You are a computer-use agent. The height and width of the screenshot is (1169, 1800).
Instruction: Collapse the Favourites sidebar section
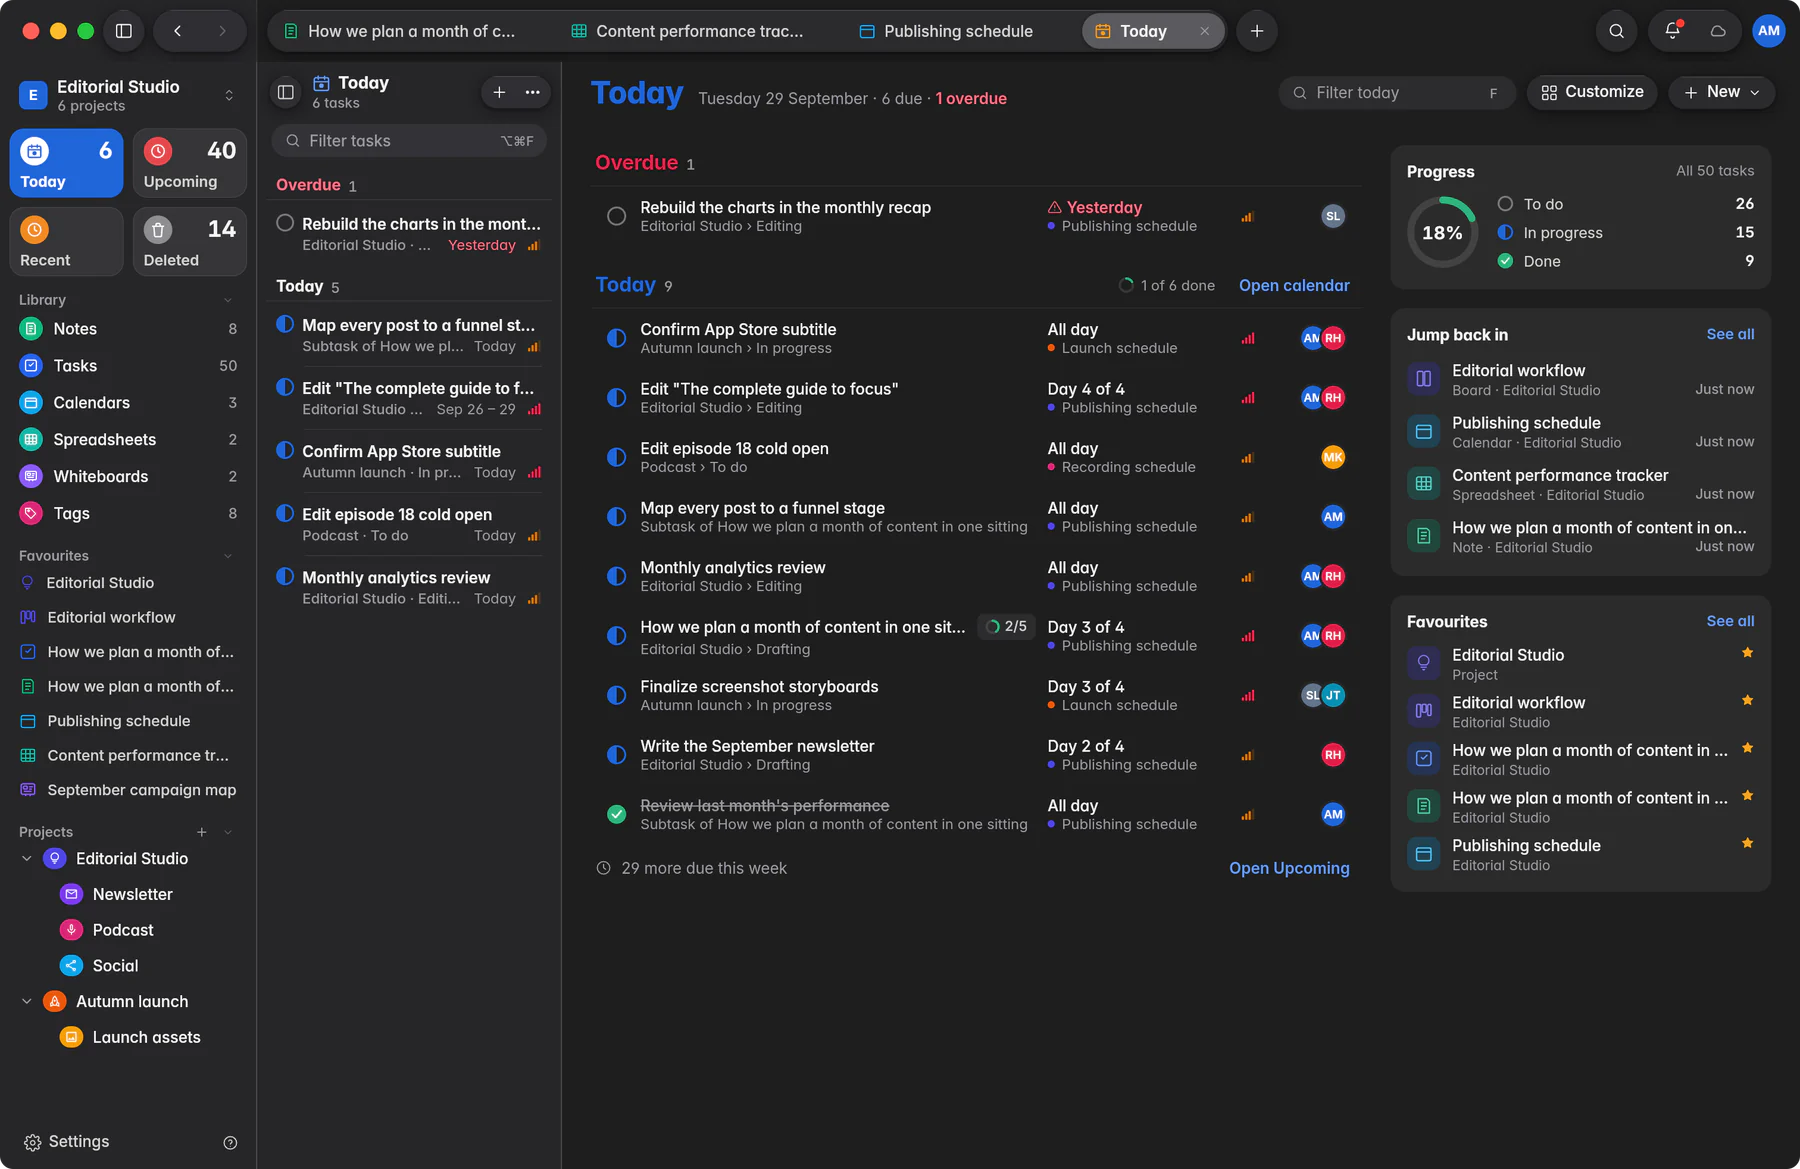point(228,556)
